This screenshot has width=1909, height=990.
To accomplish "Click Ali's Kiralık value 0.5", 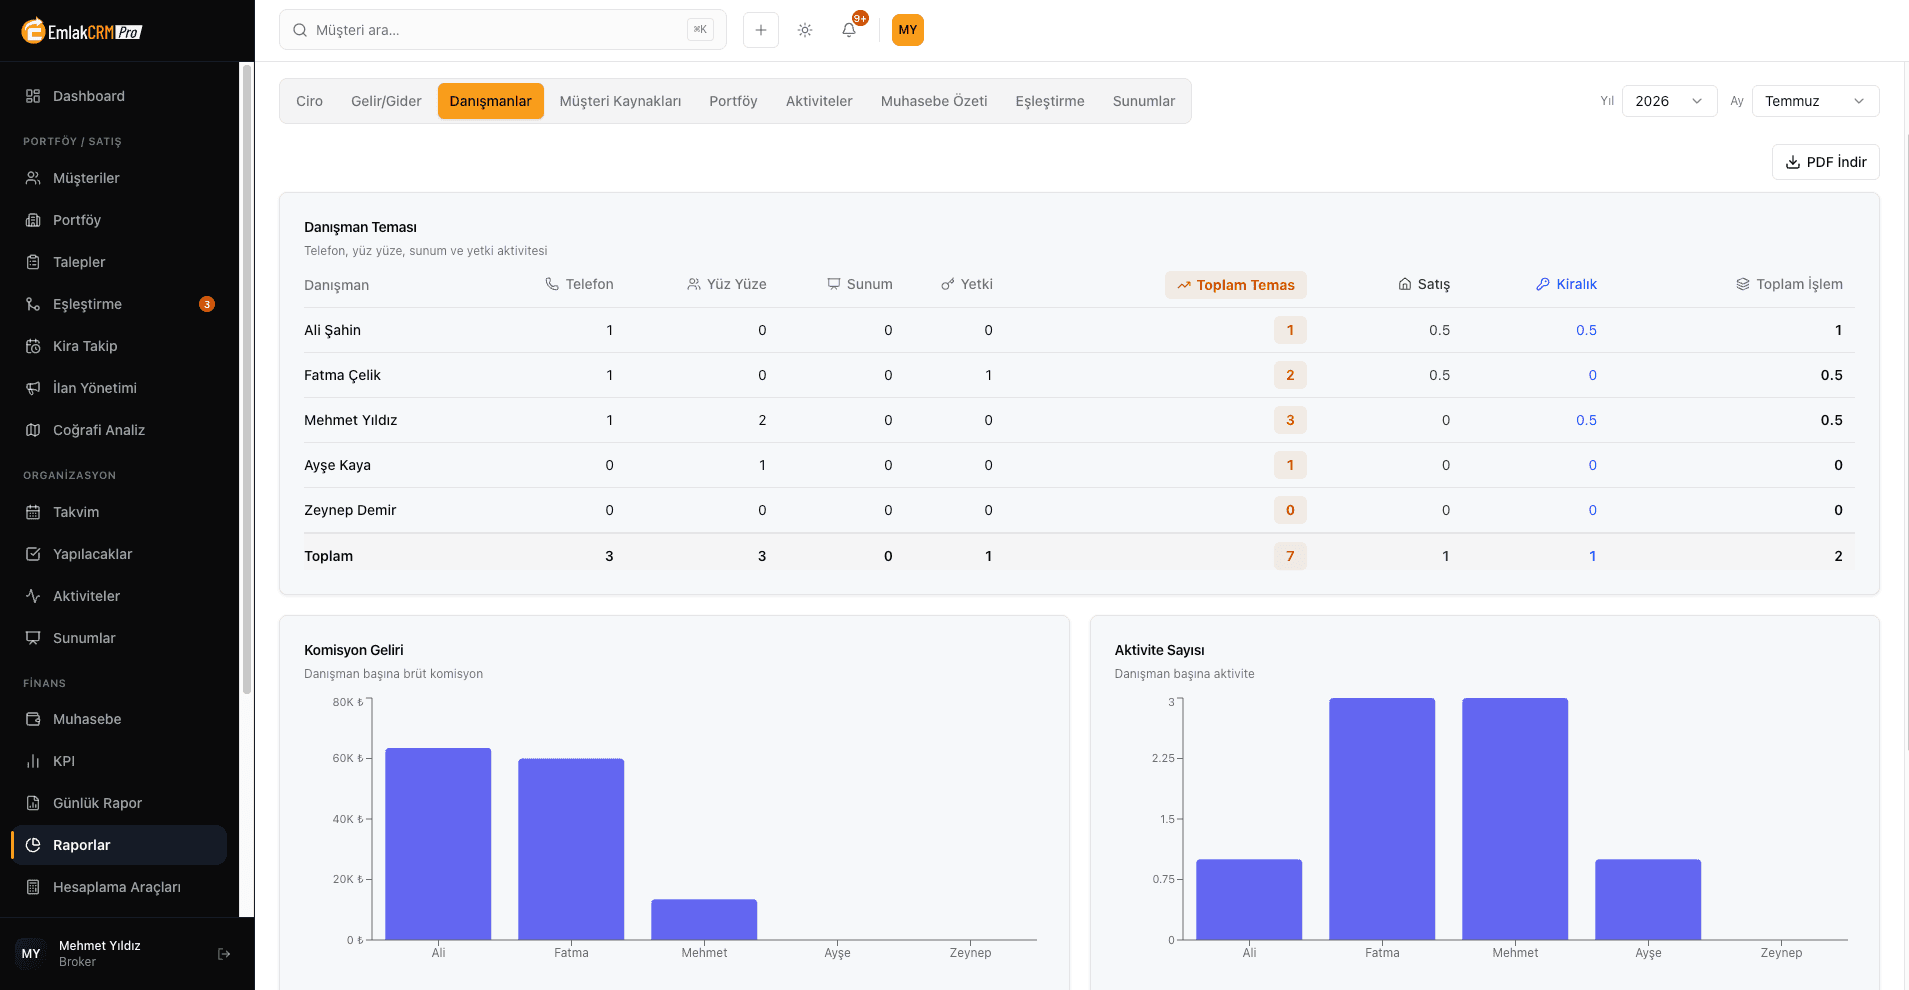I will tap(1586, 330).
